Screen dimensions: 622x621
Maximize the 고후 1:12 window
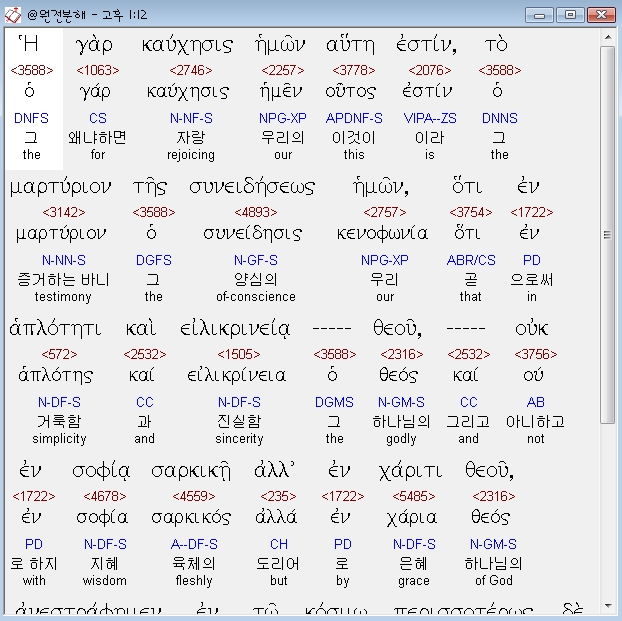click(x=570, y=15)
